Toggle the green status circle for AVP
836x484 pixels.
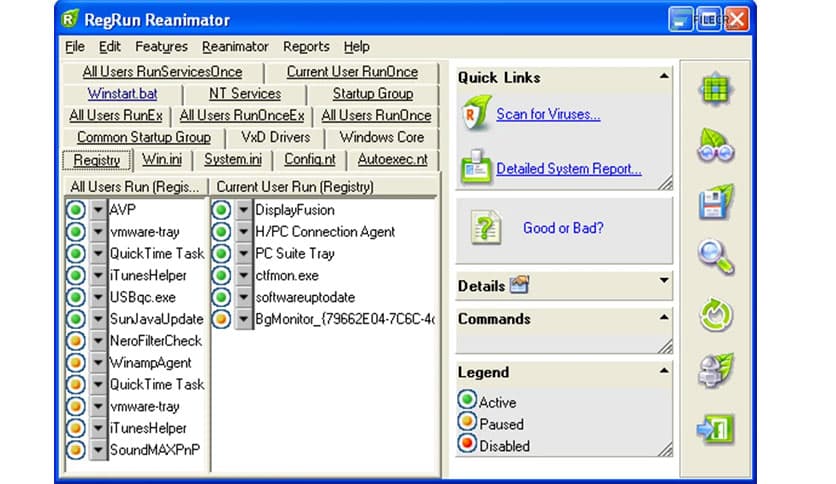[76, 209]
